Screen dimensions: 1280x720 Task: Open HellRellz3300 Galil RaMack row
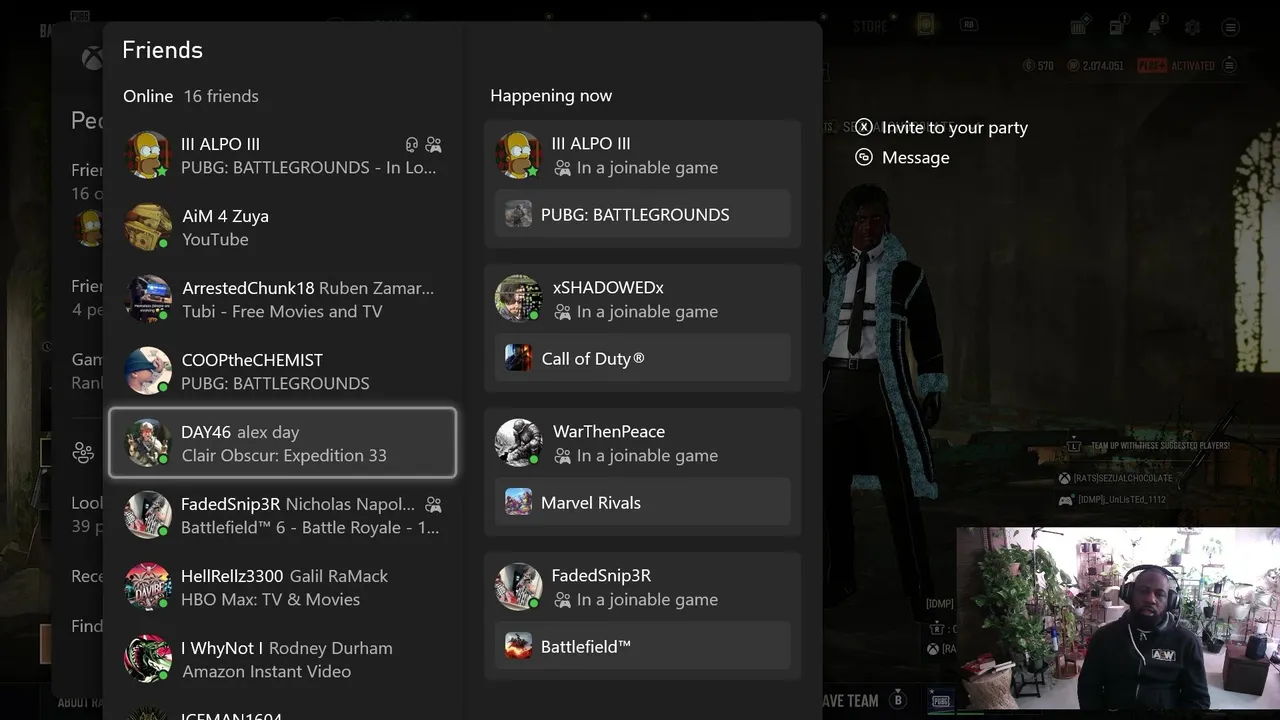point(282,587)
